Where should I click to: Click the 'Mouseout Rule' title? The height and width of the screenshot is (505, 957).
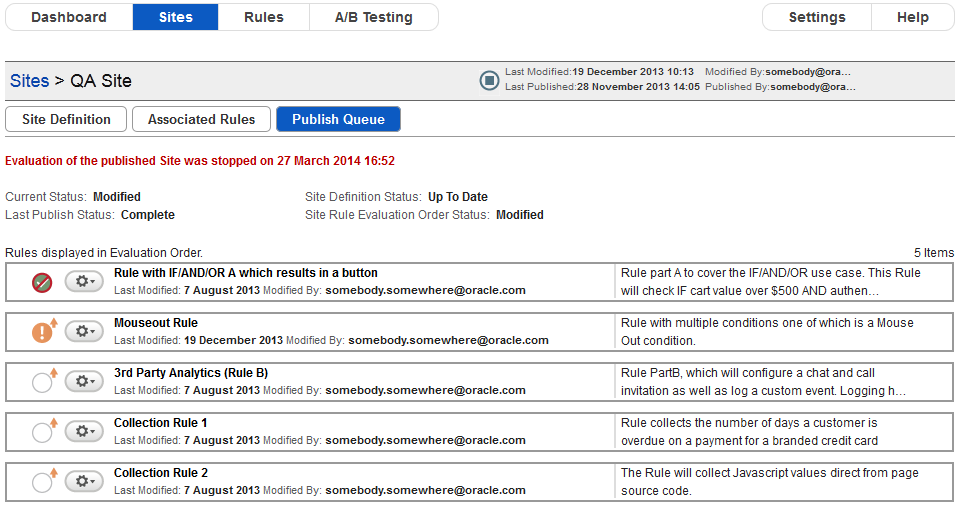tap(156, 323)
